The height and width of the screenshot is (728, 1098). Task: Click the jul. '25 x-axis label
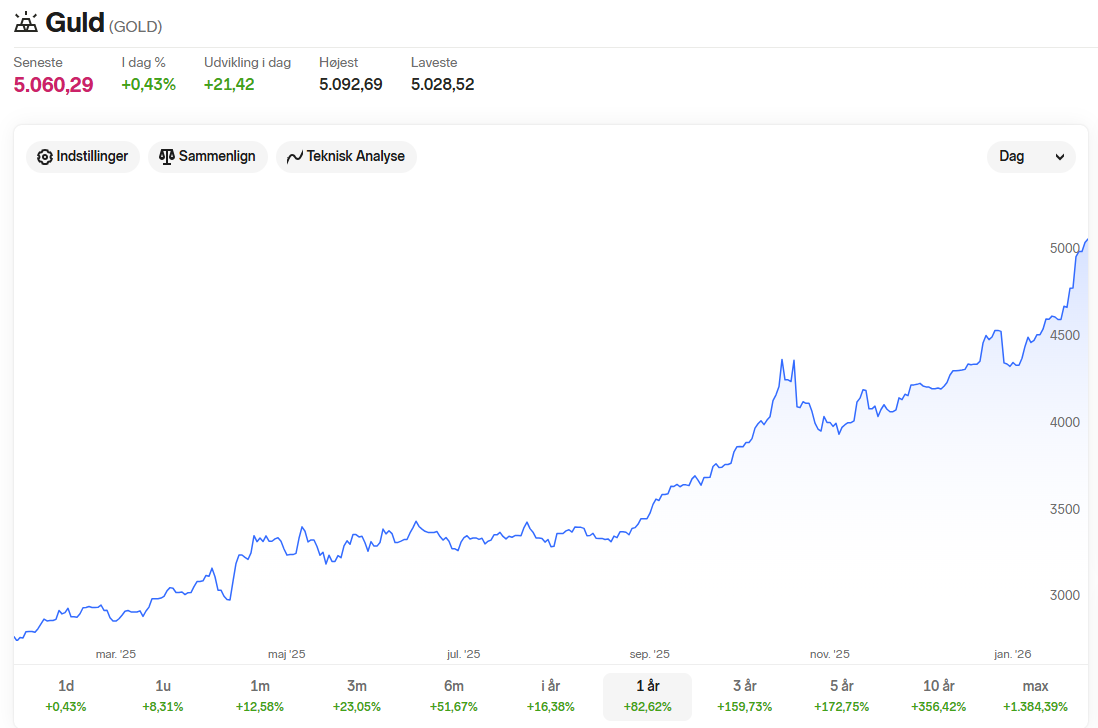(464, 654)
